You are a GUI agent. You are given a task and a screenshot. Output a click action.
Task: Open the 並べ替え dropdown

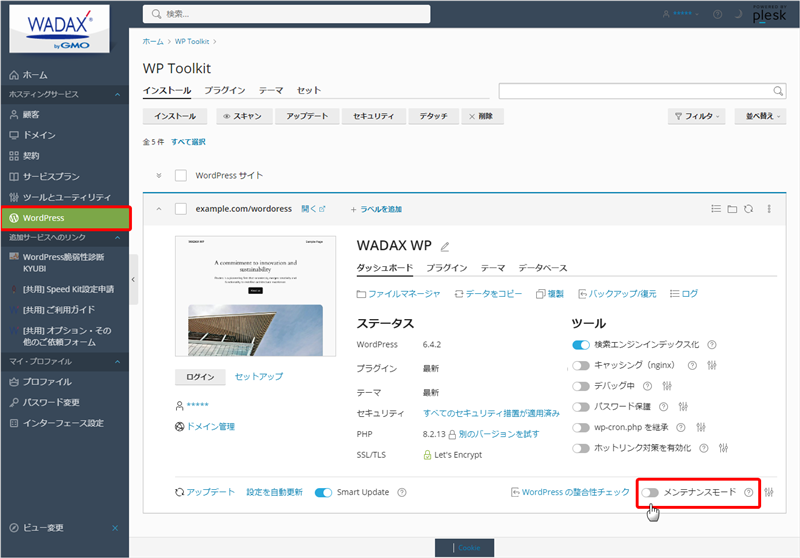pyautogui.click(x=760, y=116)
